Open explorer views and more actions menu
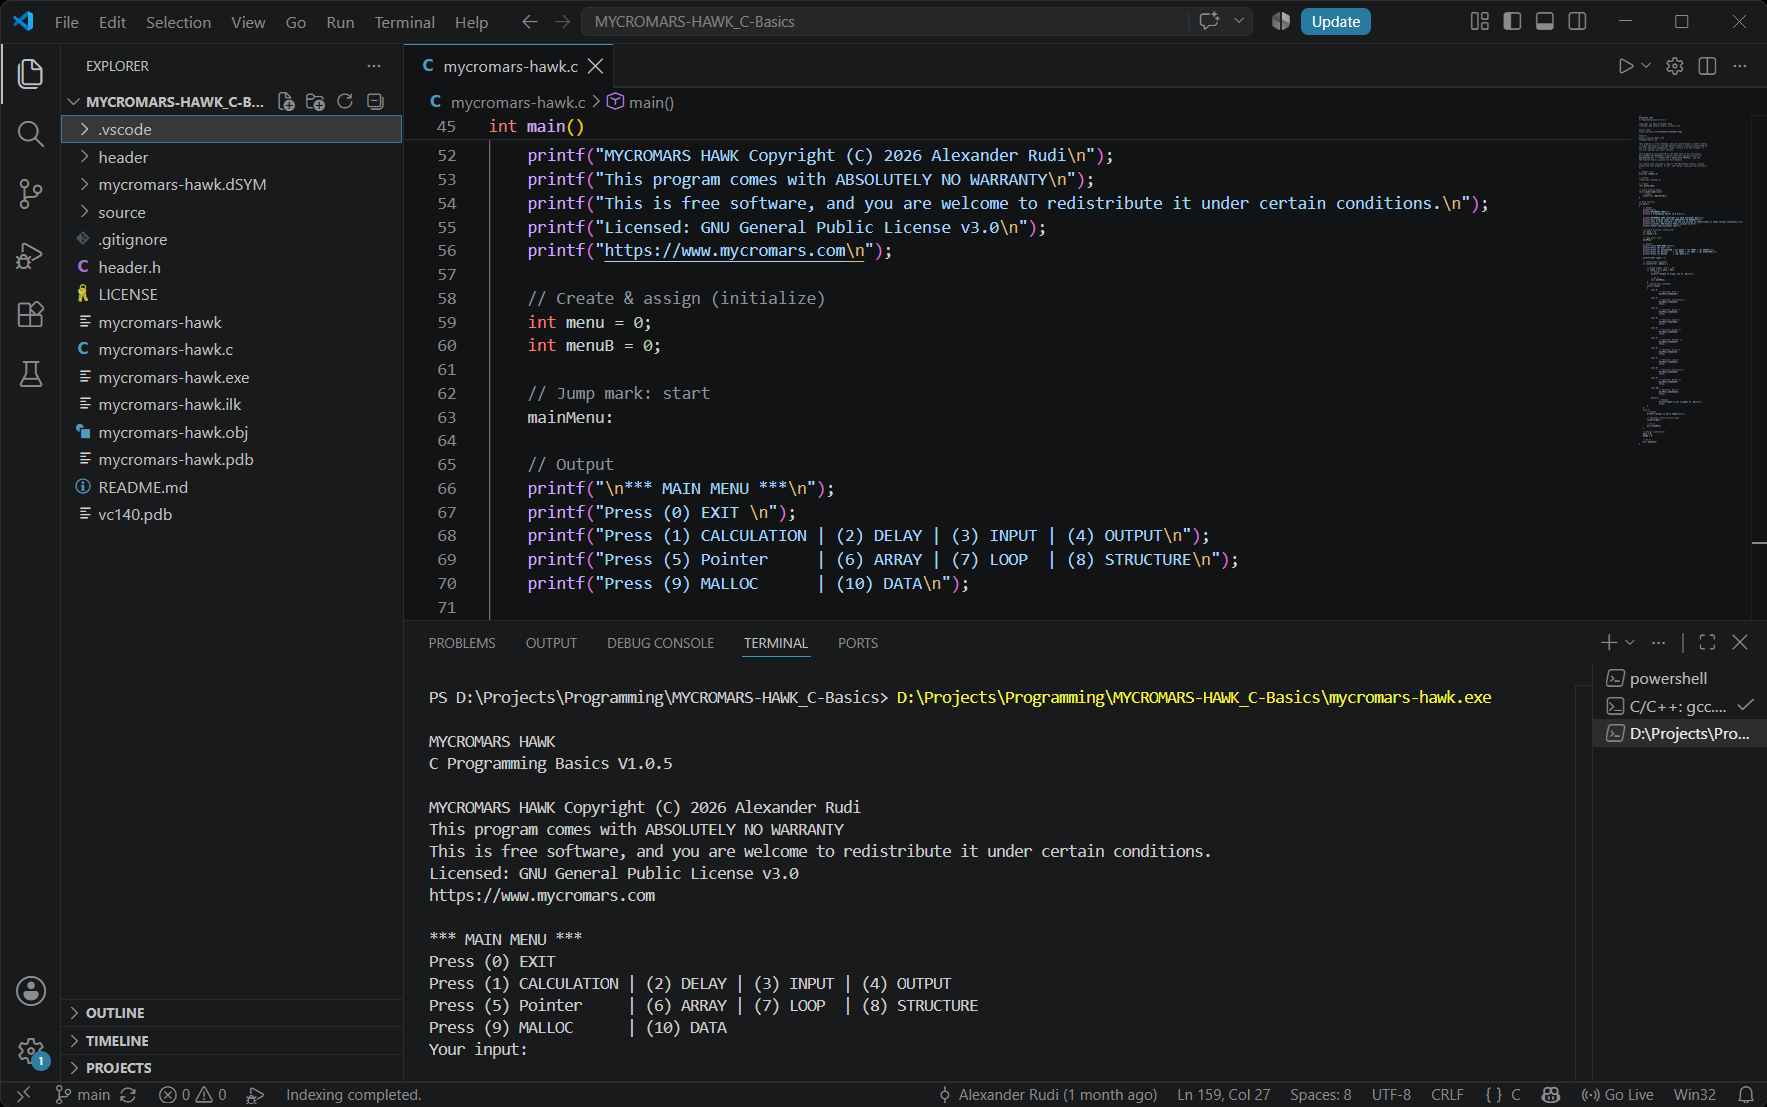 [x=374, y=66]
